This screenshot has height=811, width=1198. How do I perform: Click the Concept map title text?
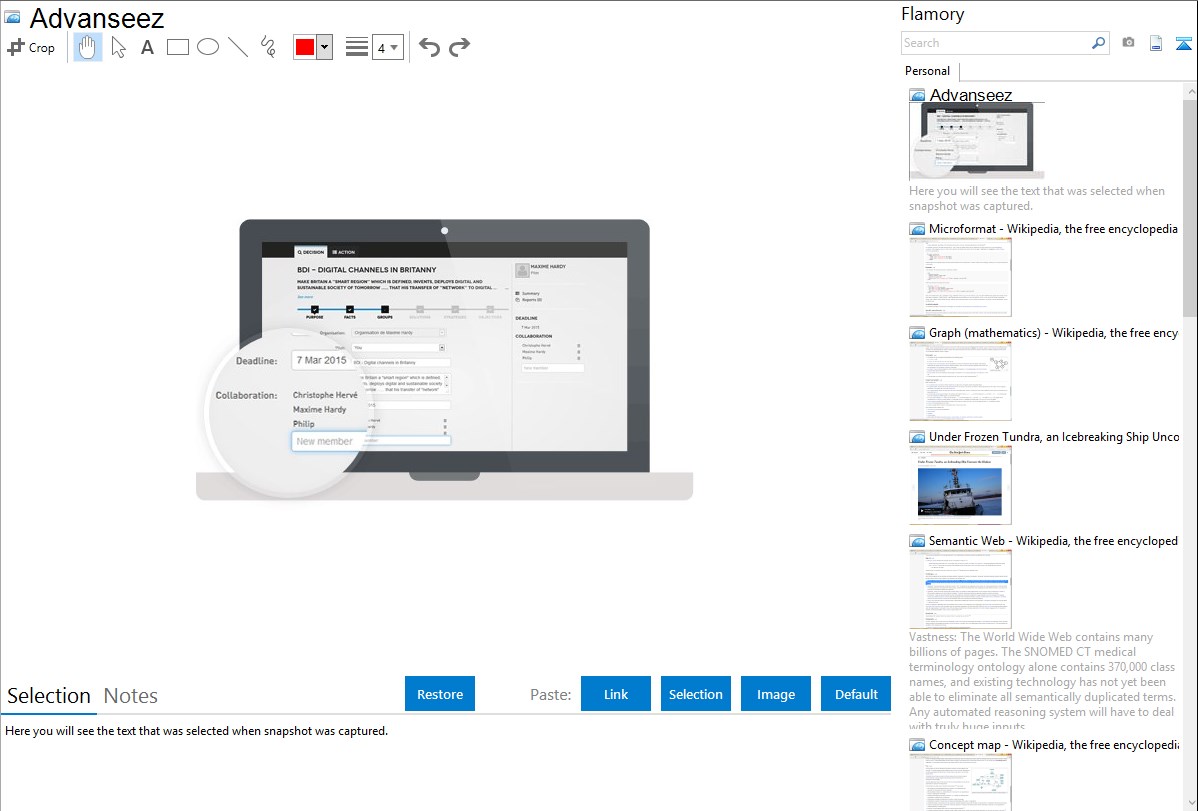pyautogui.click(x=1054, y=744)
